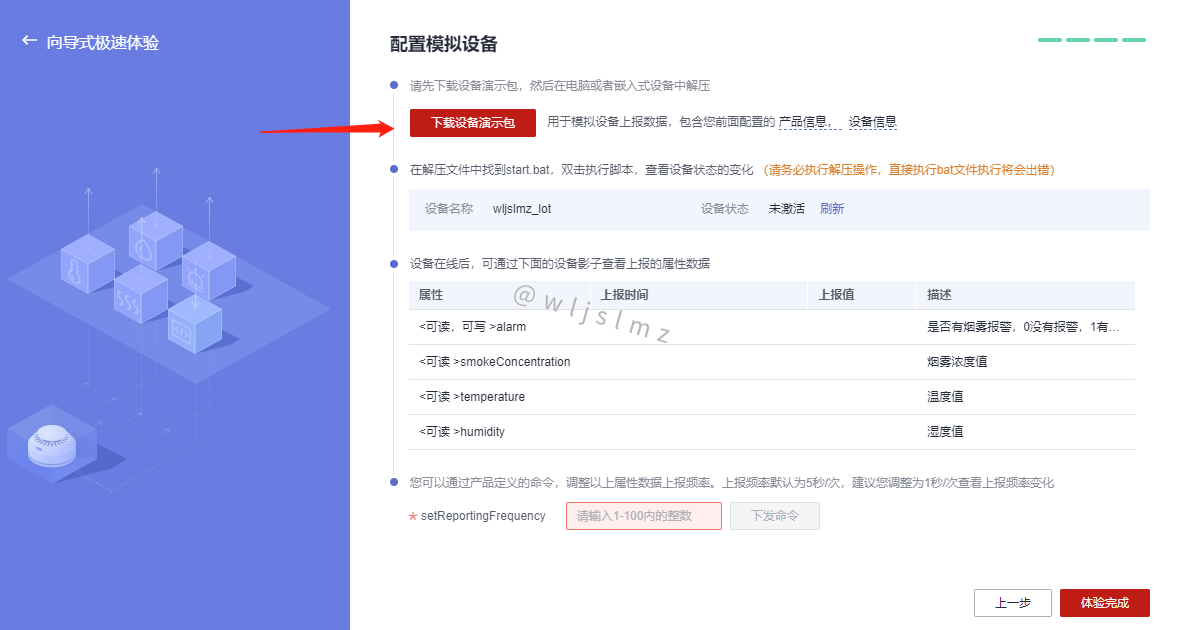Click the smoke detector illustration
Viewport: 1184px width, 630px height.
tap(52, 446)
